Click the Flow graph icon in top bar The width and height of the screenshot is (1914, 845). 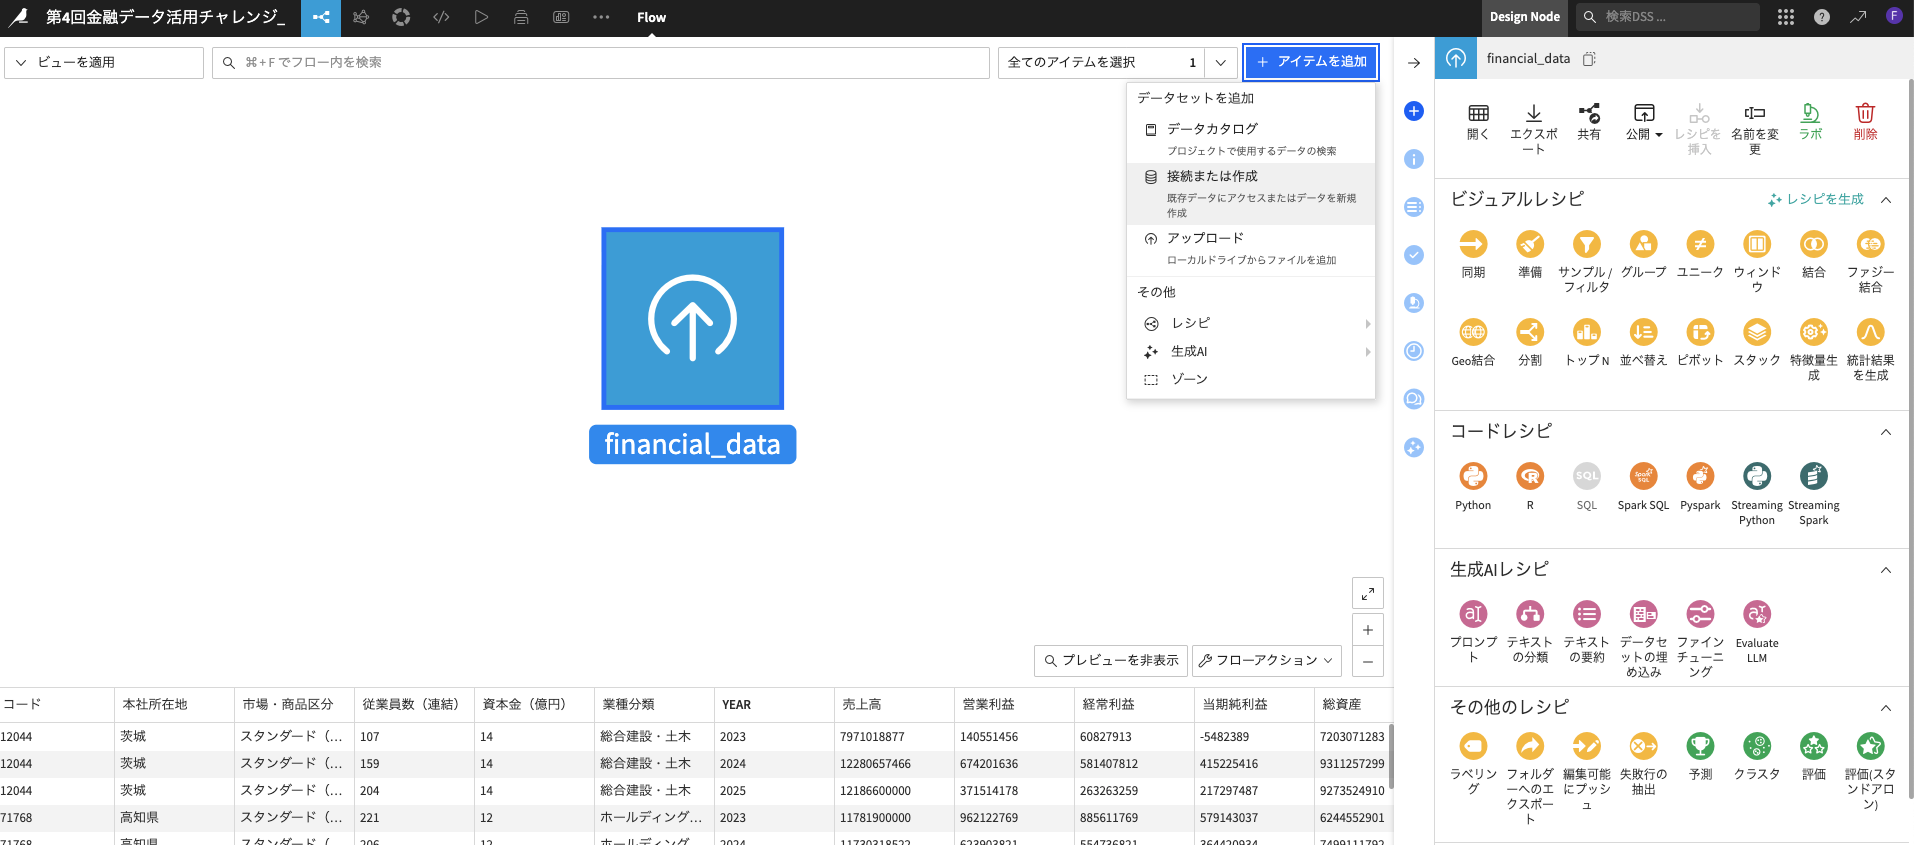point(321,17)
